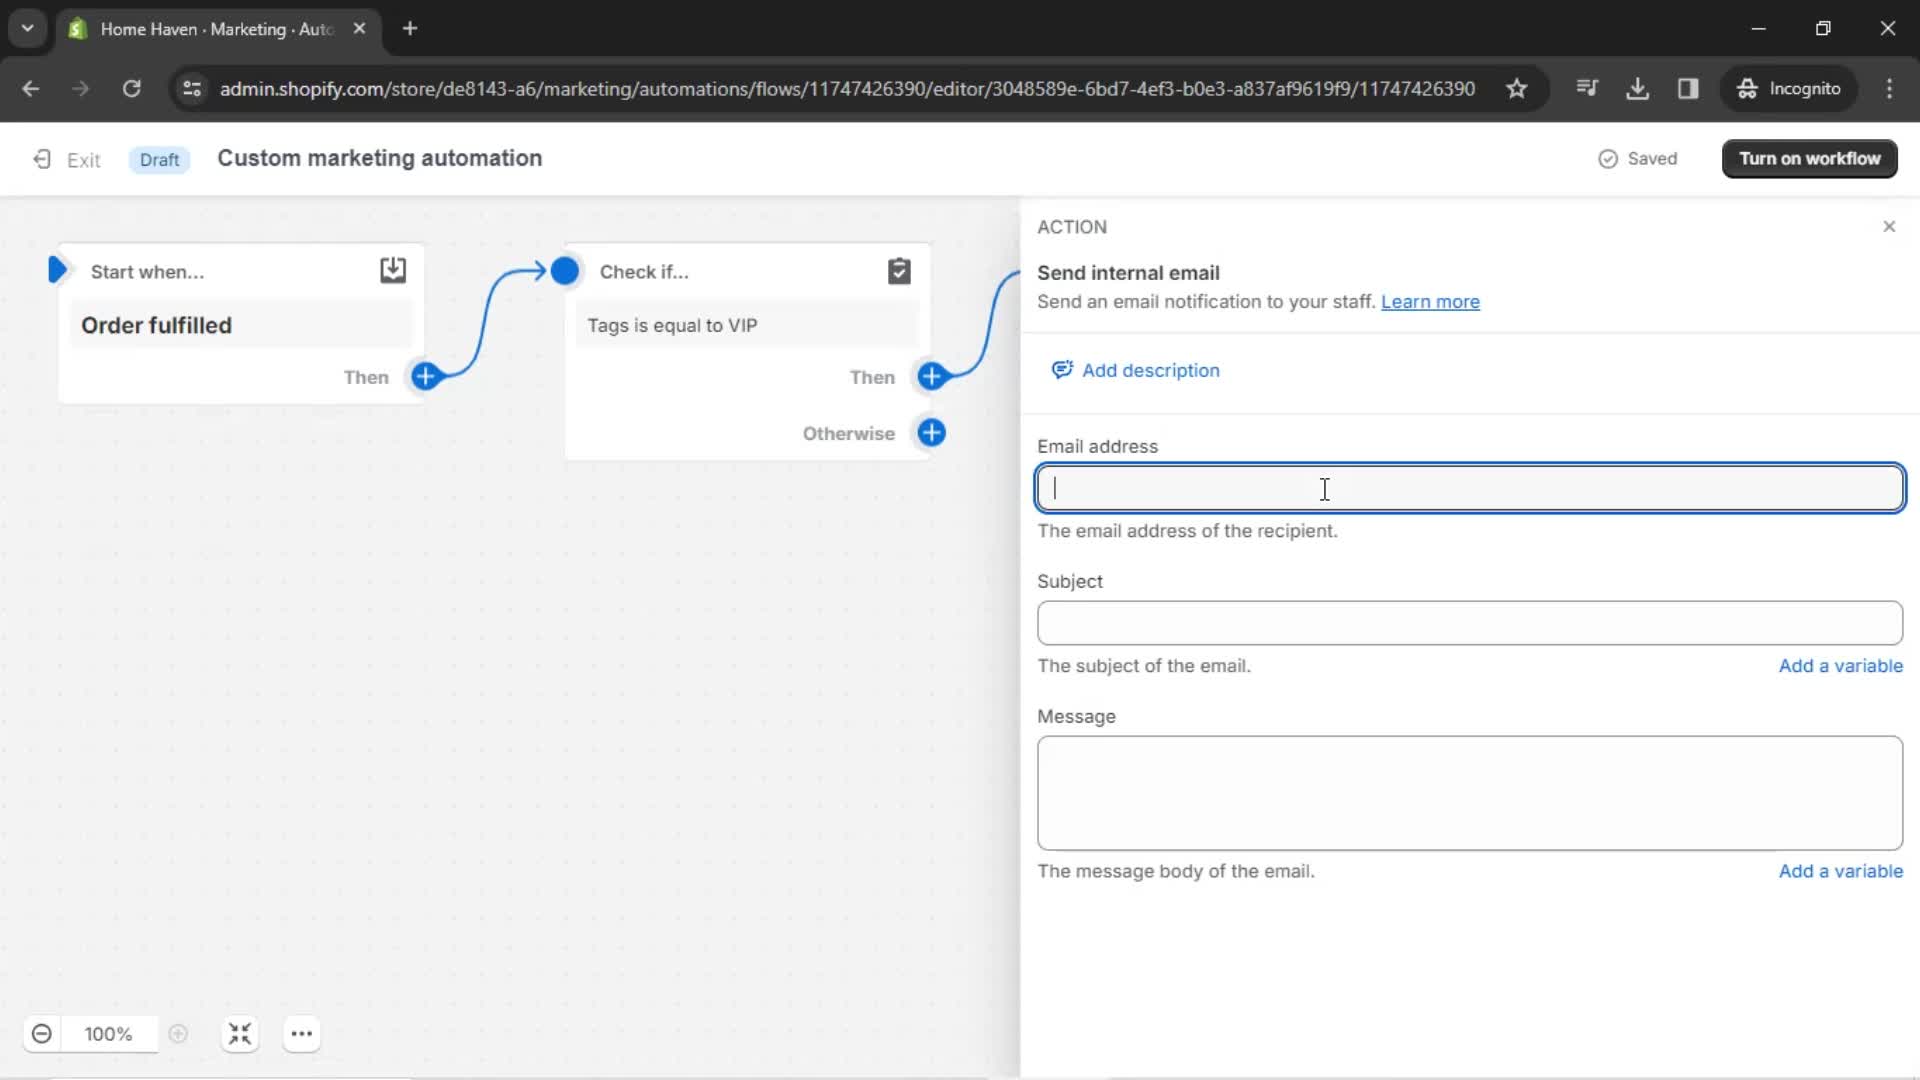Click the download/export icon on trigger

click(x=392, y=270)
